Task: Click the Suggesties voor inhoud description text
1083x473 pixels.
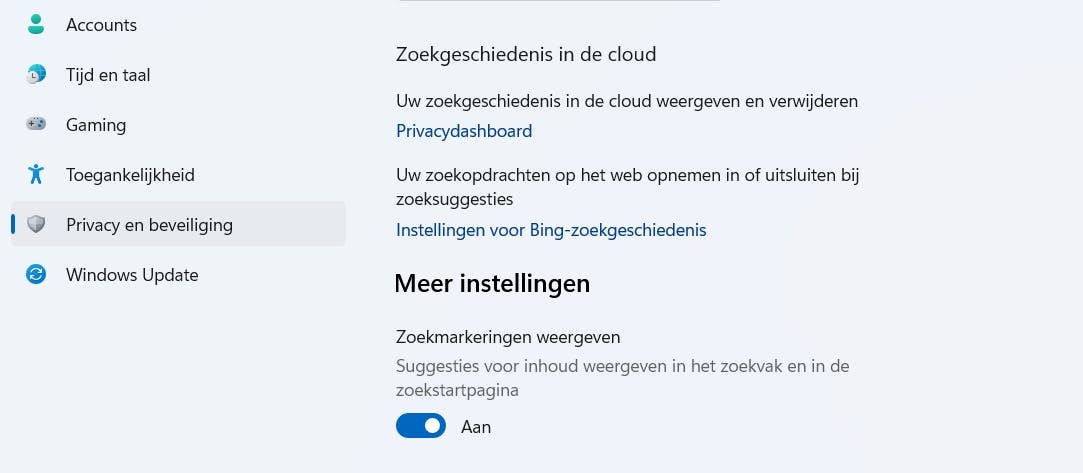Action: coord(622,367)
